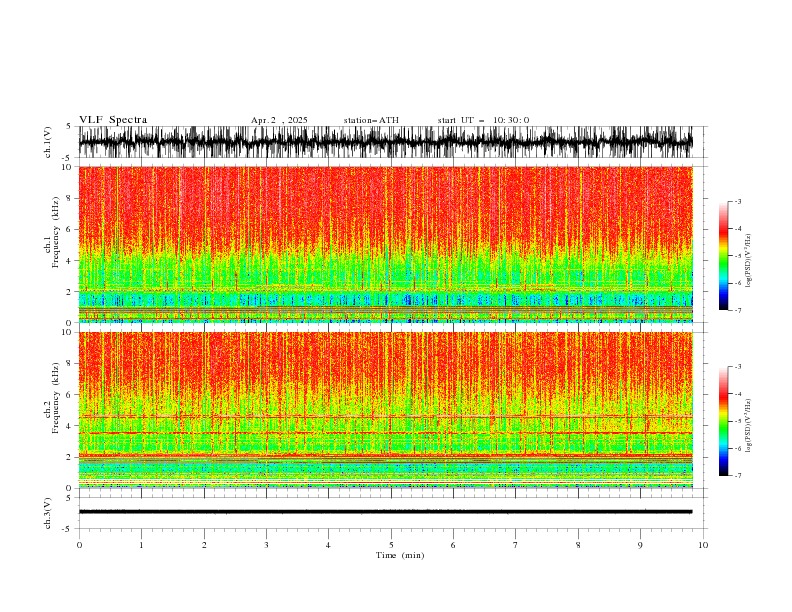Click the red 2 kHz band in ch.2
Screen dimensions: 792x612
[385, 455]
